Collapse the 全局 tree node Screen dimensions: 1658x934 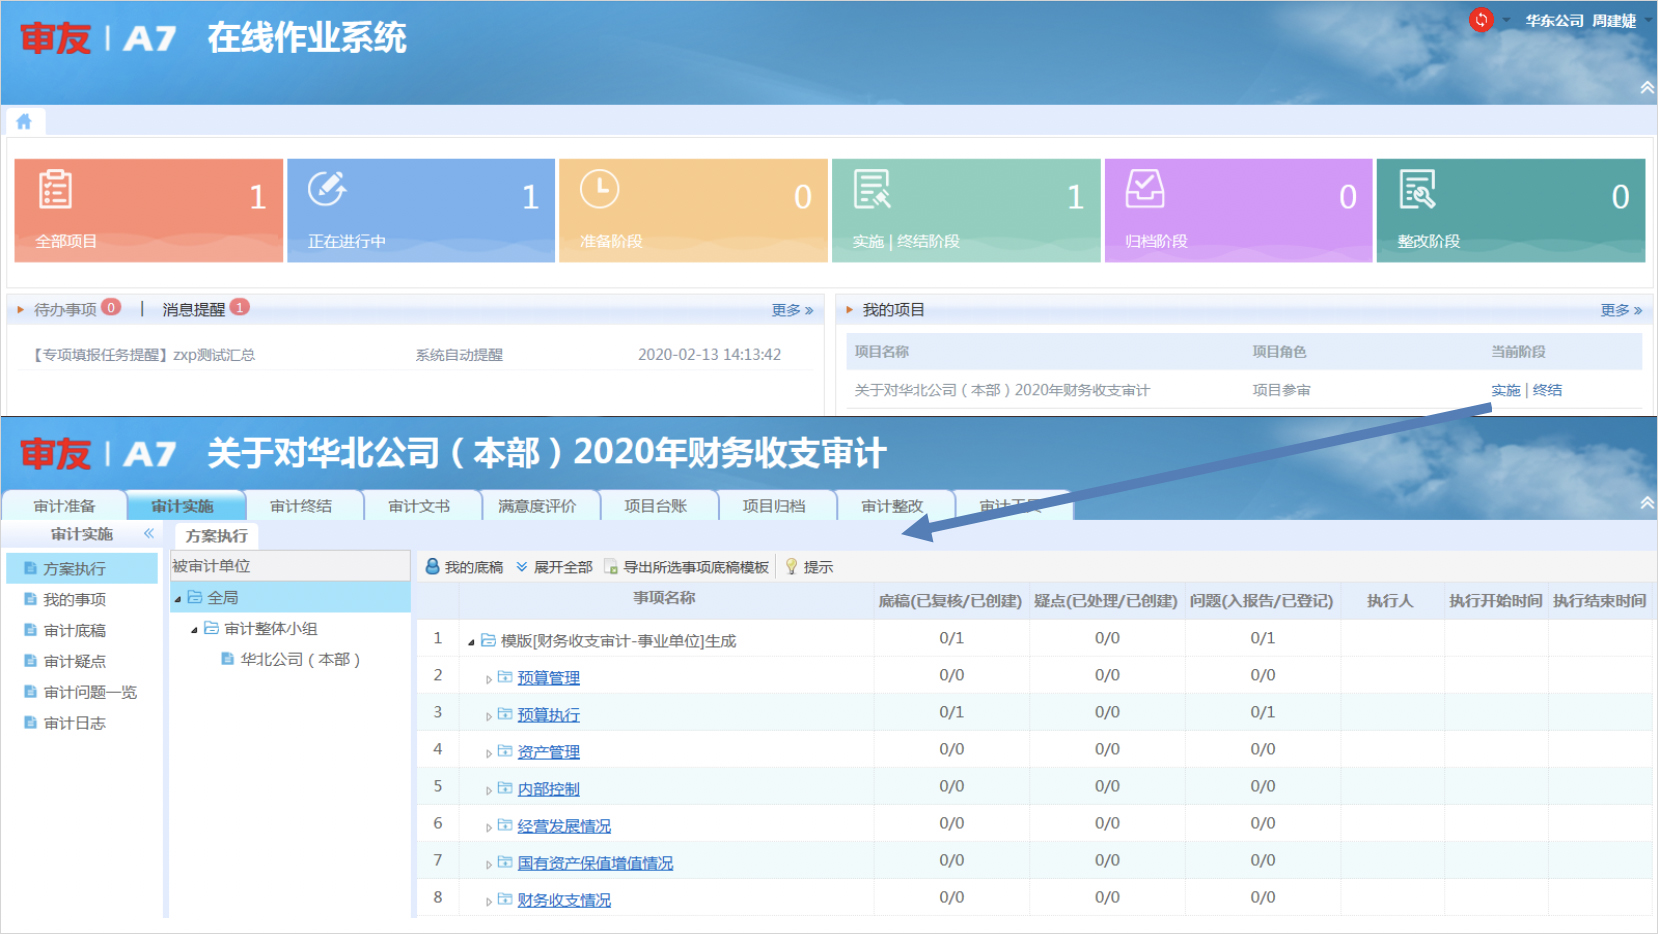tap(178, 599)
